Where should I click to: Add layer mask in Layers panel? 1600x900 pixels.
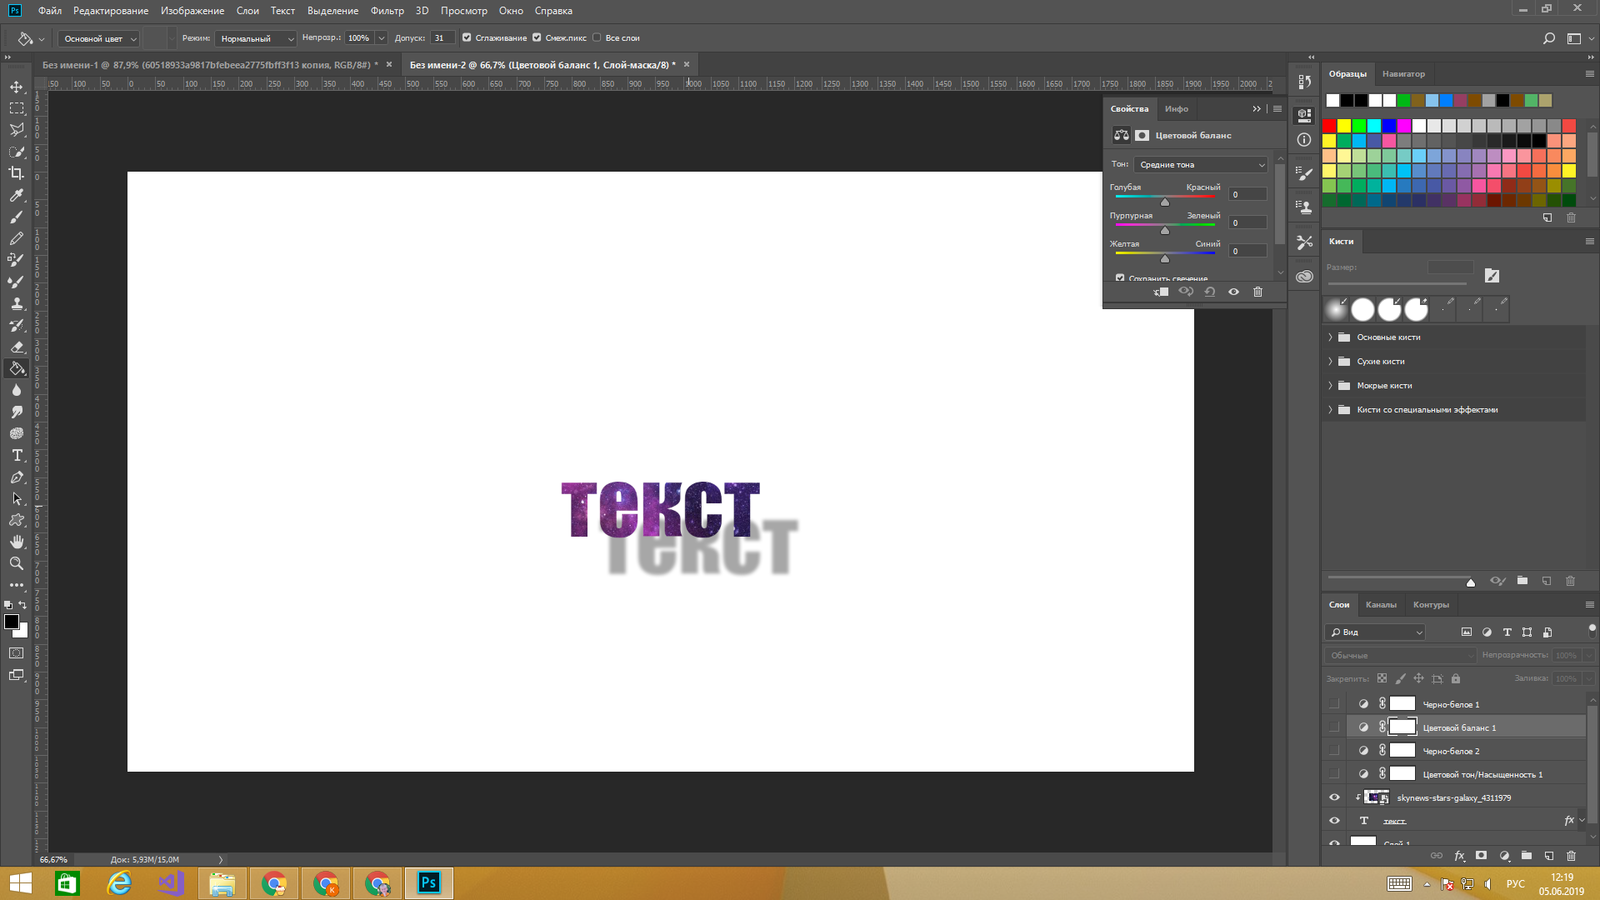1481,856
